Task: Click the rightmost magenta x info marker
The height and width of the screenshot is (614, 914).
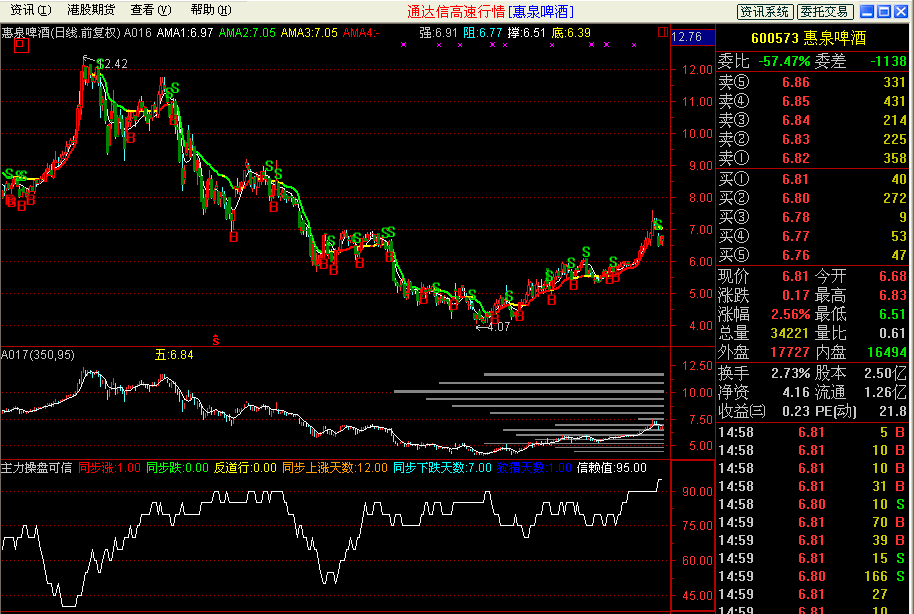Action: (634, 44)
